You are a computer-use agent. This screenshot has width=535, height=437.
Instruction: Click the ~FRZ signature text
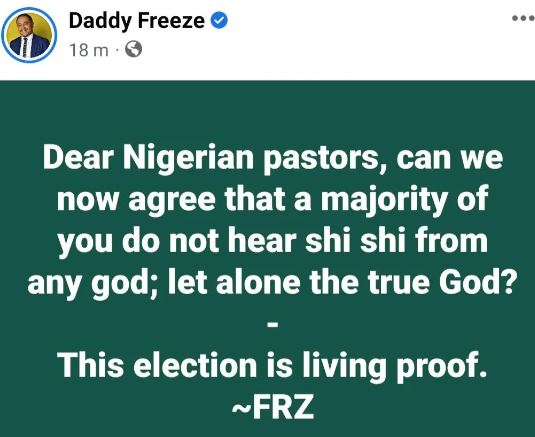click(273, 406)
